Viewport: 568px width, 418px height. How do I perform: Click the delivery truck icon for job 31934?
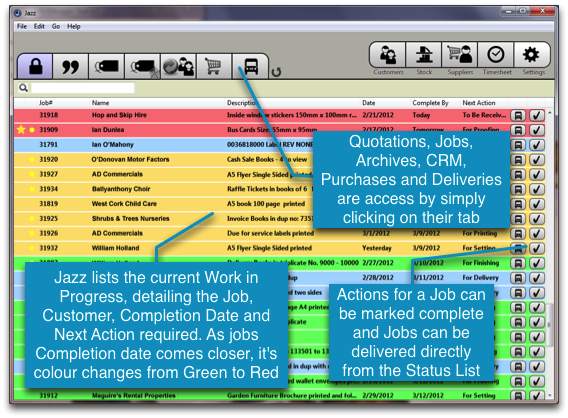pos(518,189)
